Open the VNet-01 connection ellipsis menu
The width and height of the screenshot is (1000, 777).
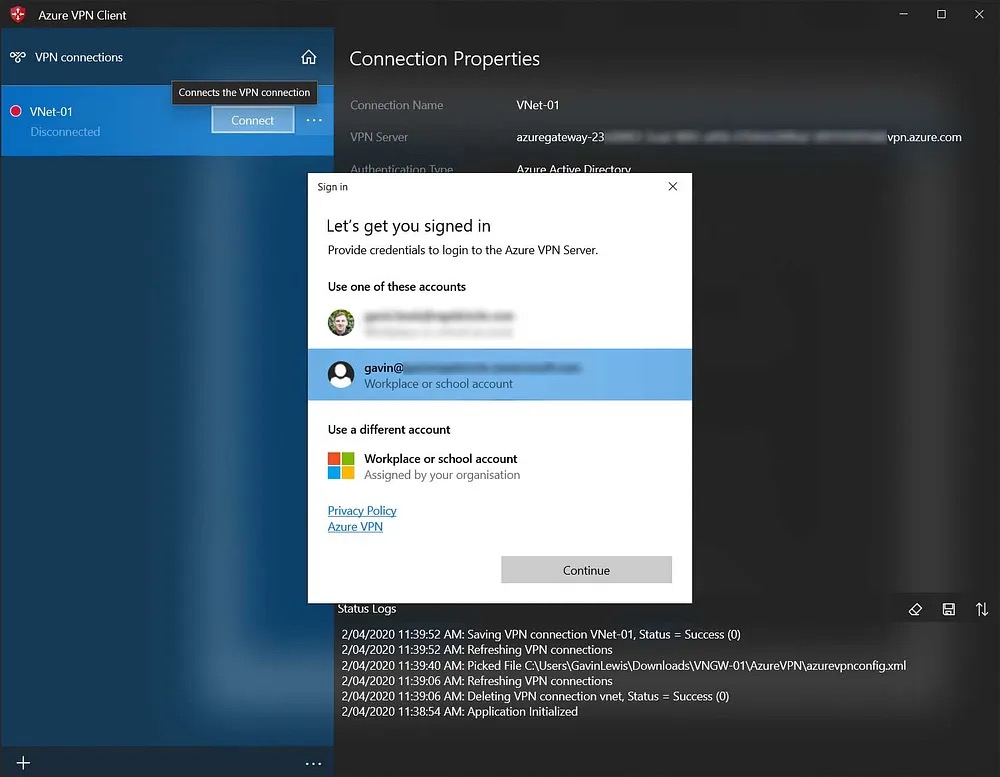point(314,120)
